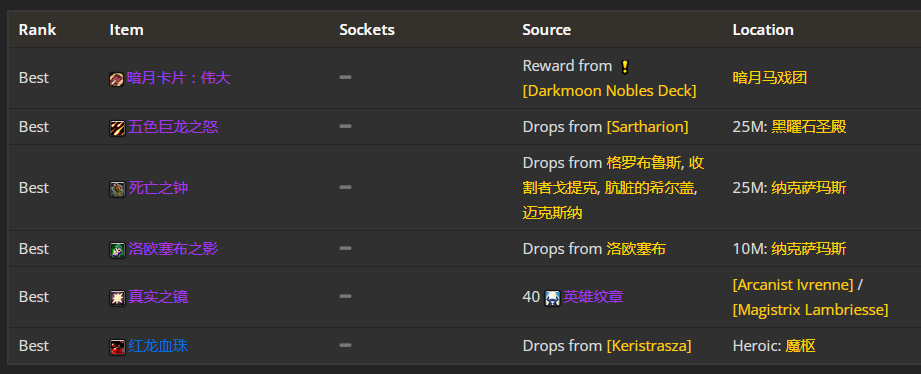Click the 英雄纹章 emblem icon
Viewport: 921px width, 374px height.
point(552,298)
